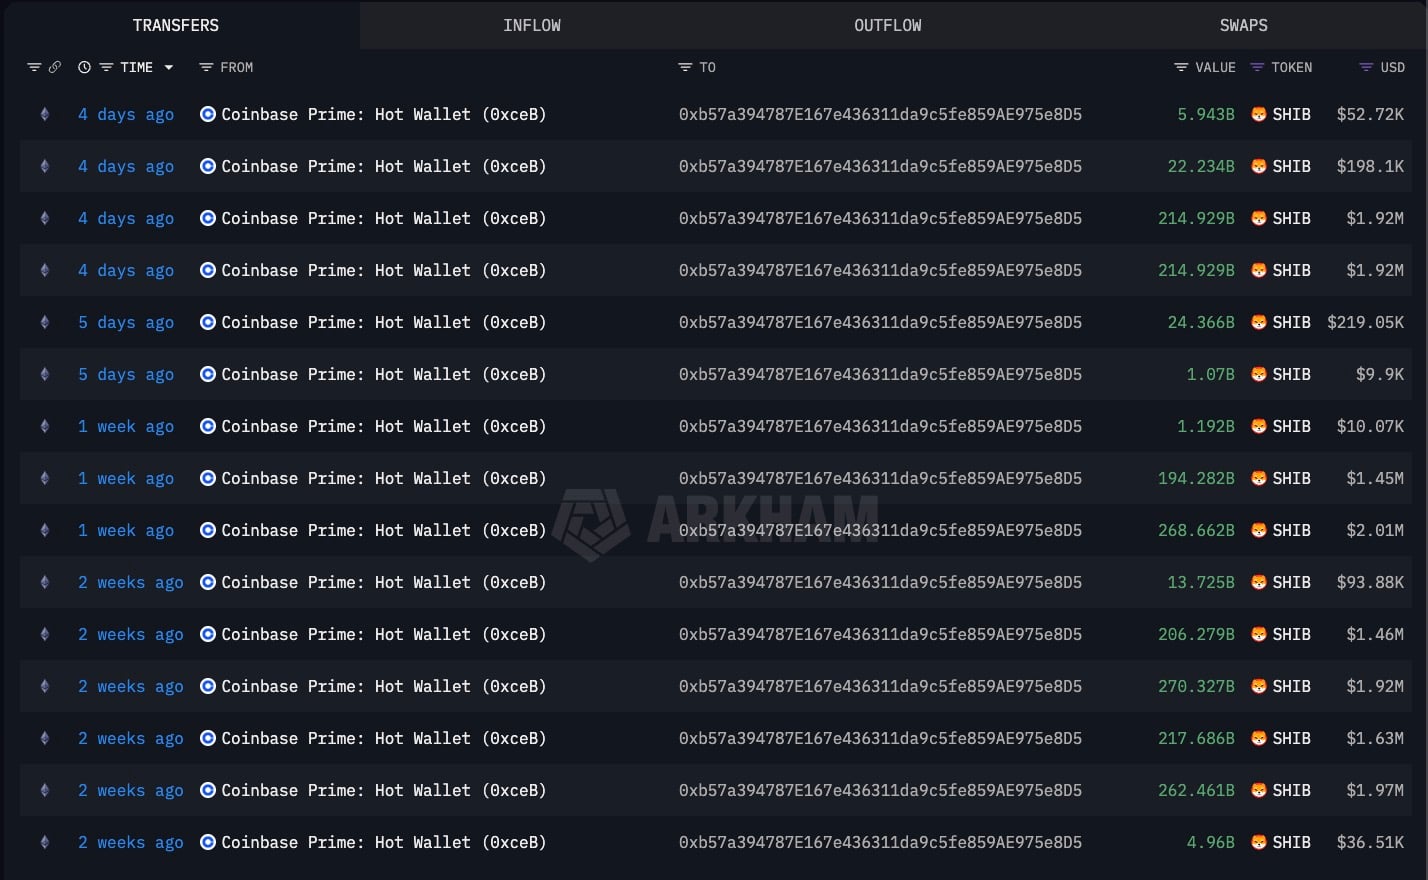Open the OUTFLOW tab
The width and height of the screenshot is (1428, 880).
(887, 25)
